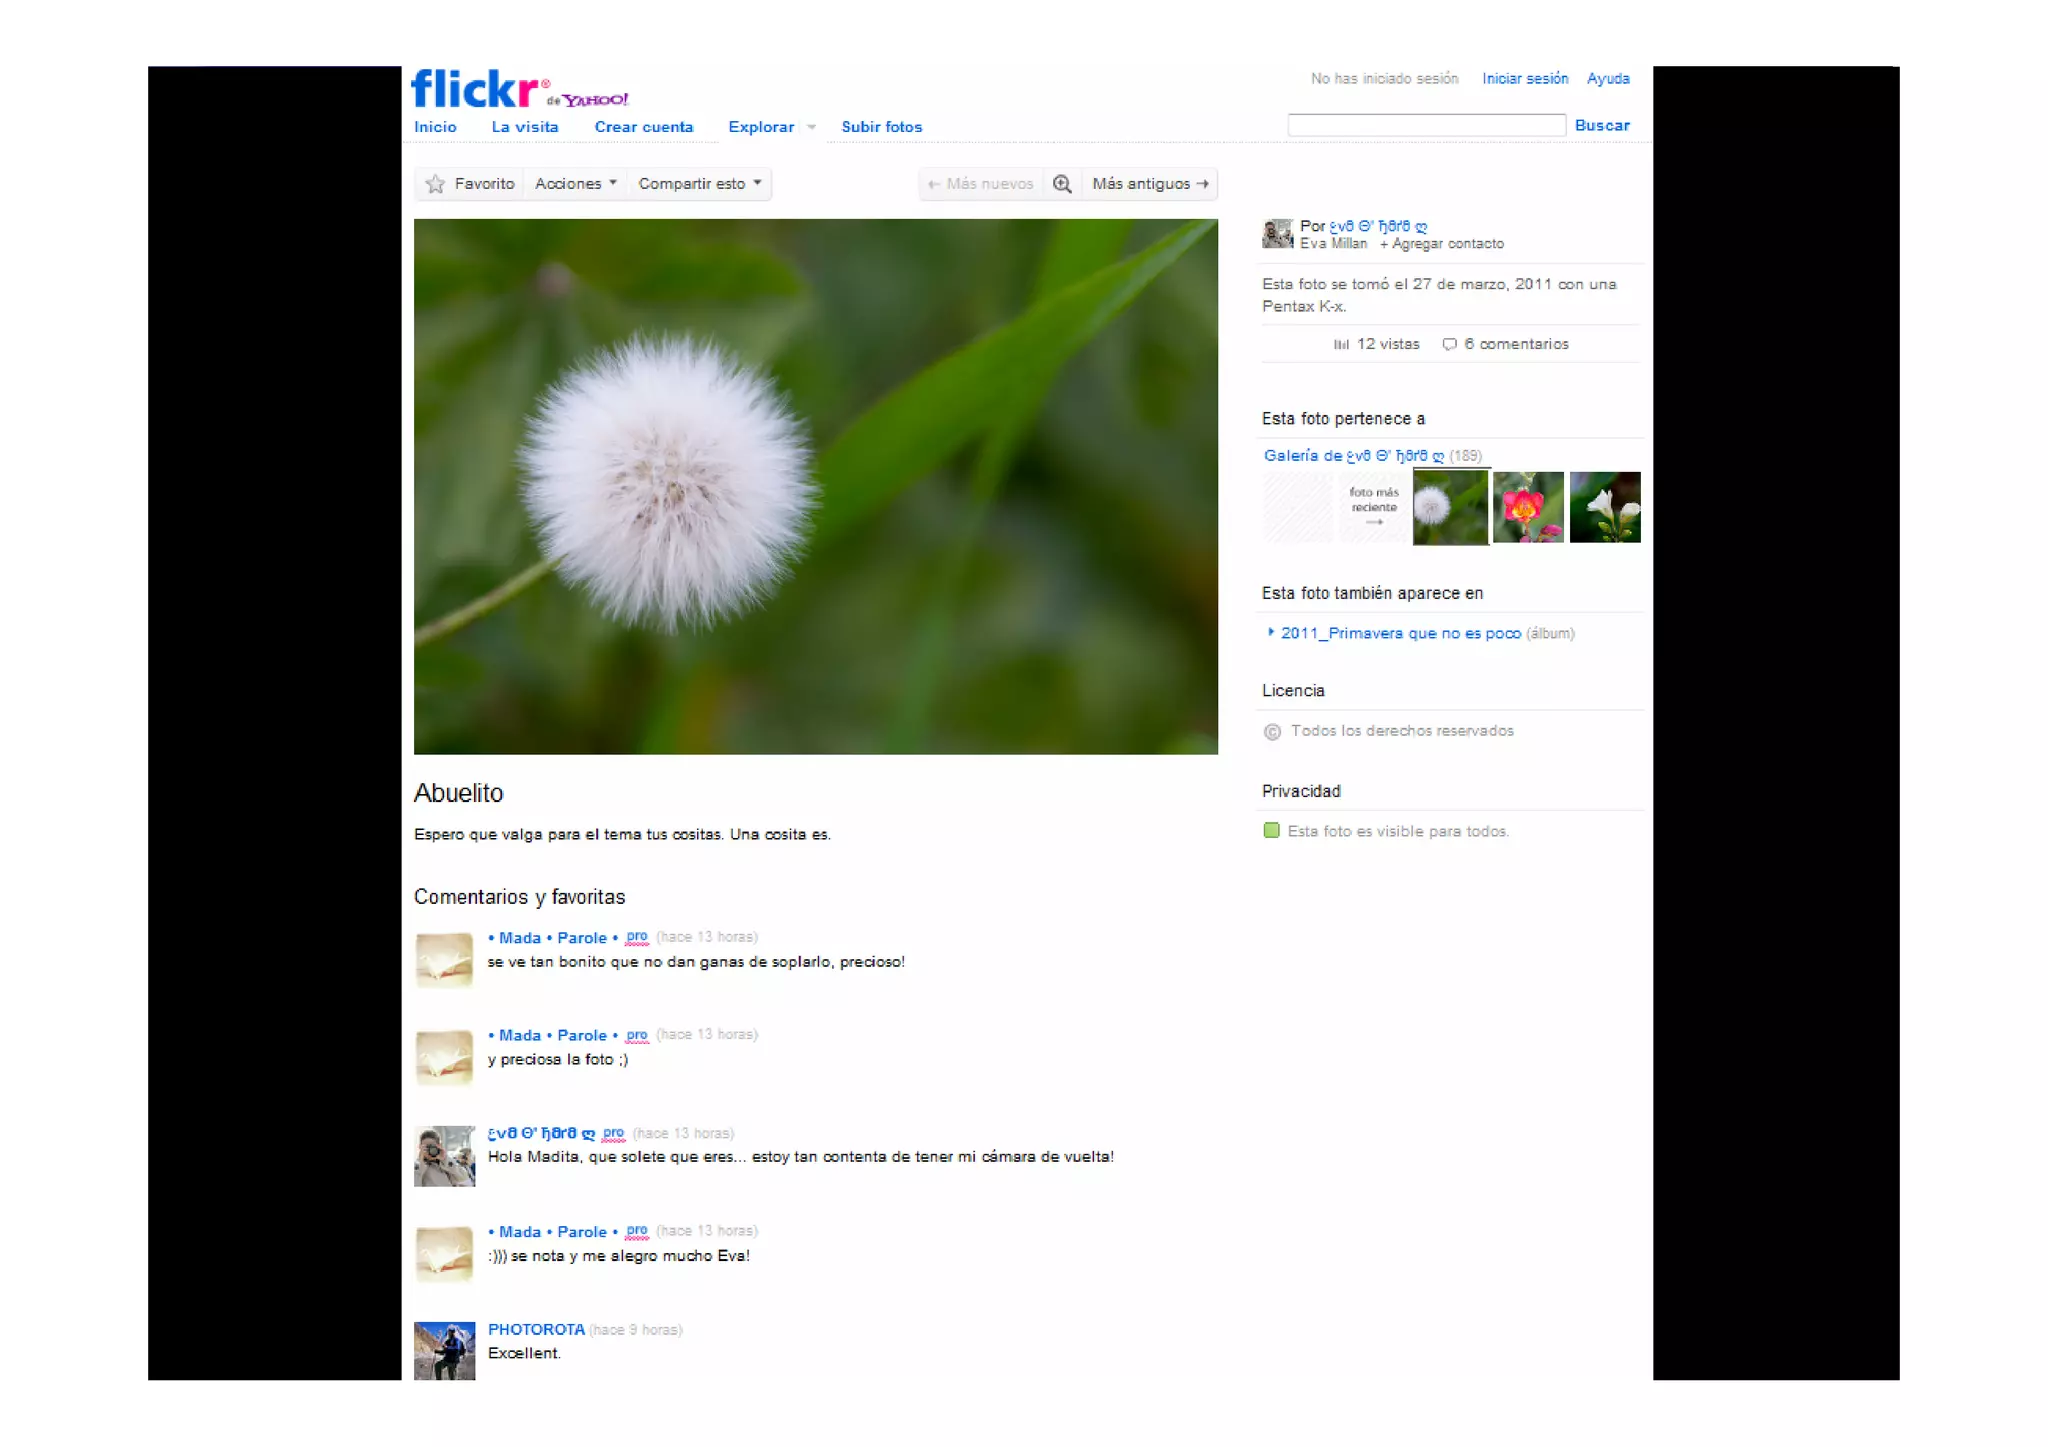Click Iniciar sesión link
This screenshot has width=2048, height=1447.
click(1525, 79)
